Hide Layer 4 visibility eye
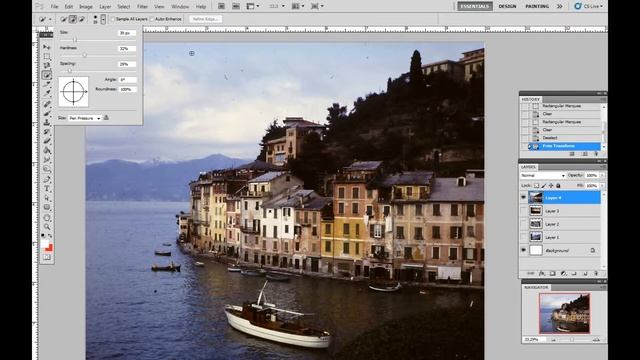The height and width of the screenshot is (360, 640). click(x=524, y=198)
